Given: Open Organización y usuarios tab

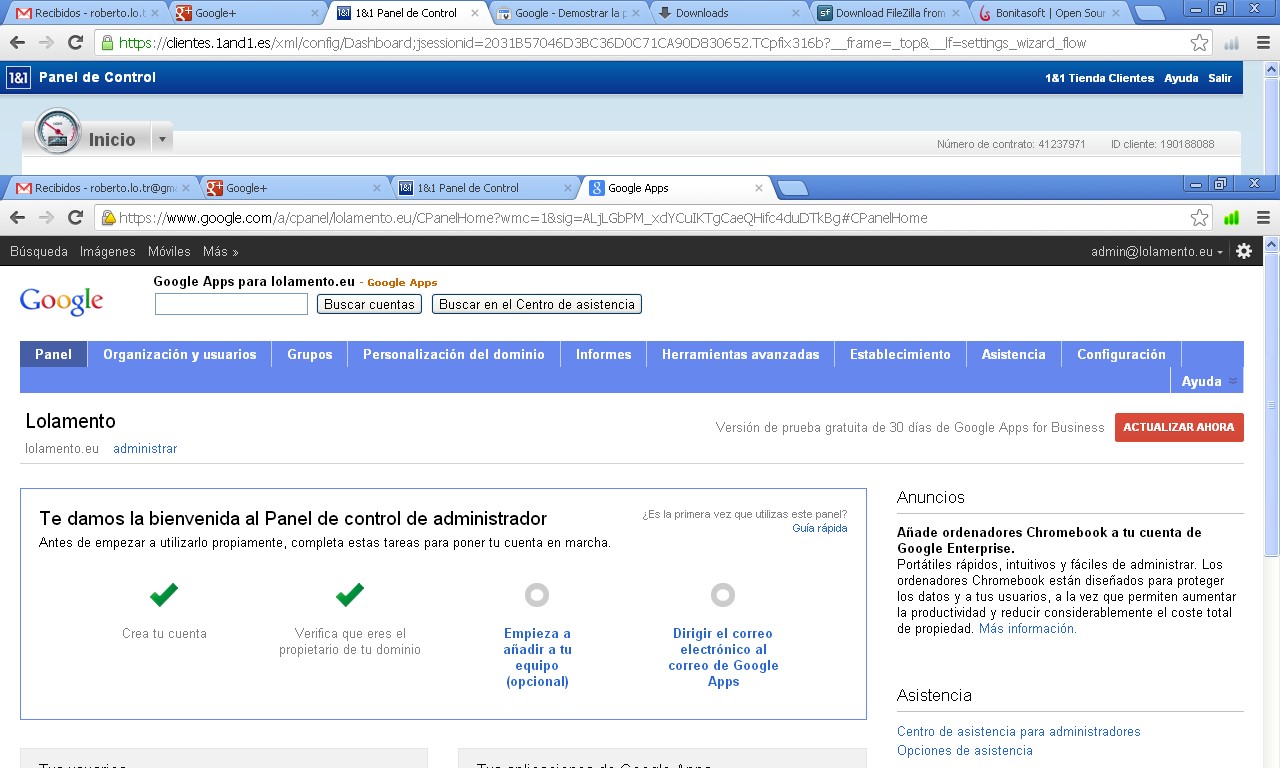Looking at the screenshot, I should click(x=180, y=354).
